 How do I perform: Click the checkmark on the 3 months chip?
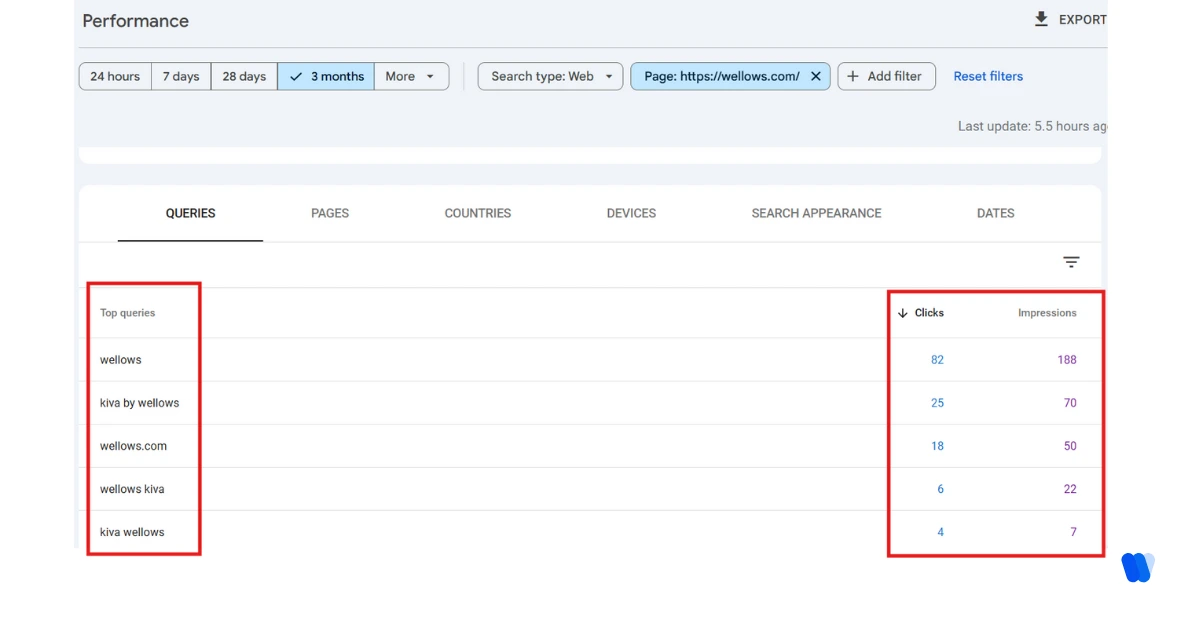pyautogui.click(x=296, y=75)
